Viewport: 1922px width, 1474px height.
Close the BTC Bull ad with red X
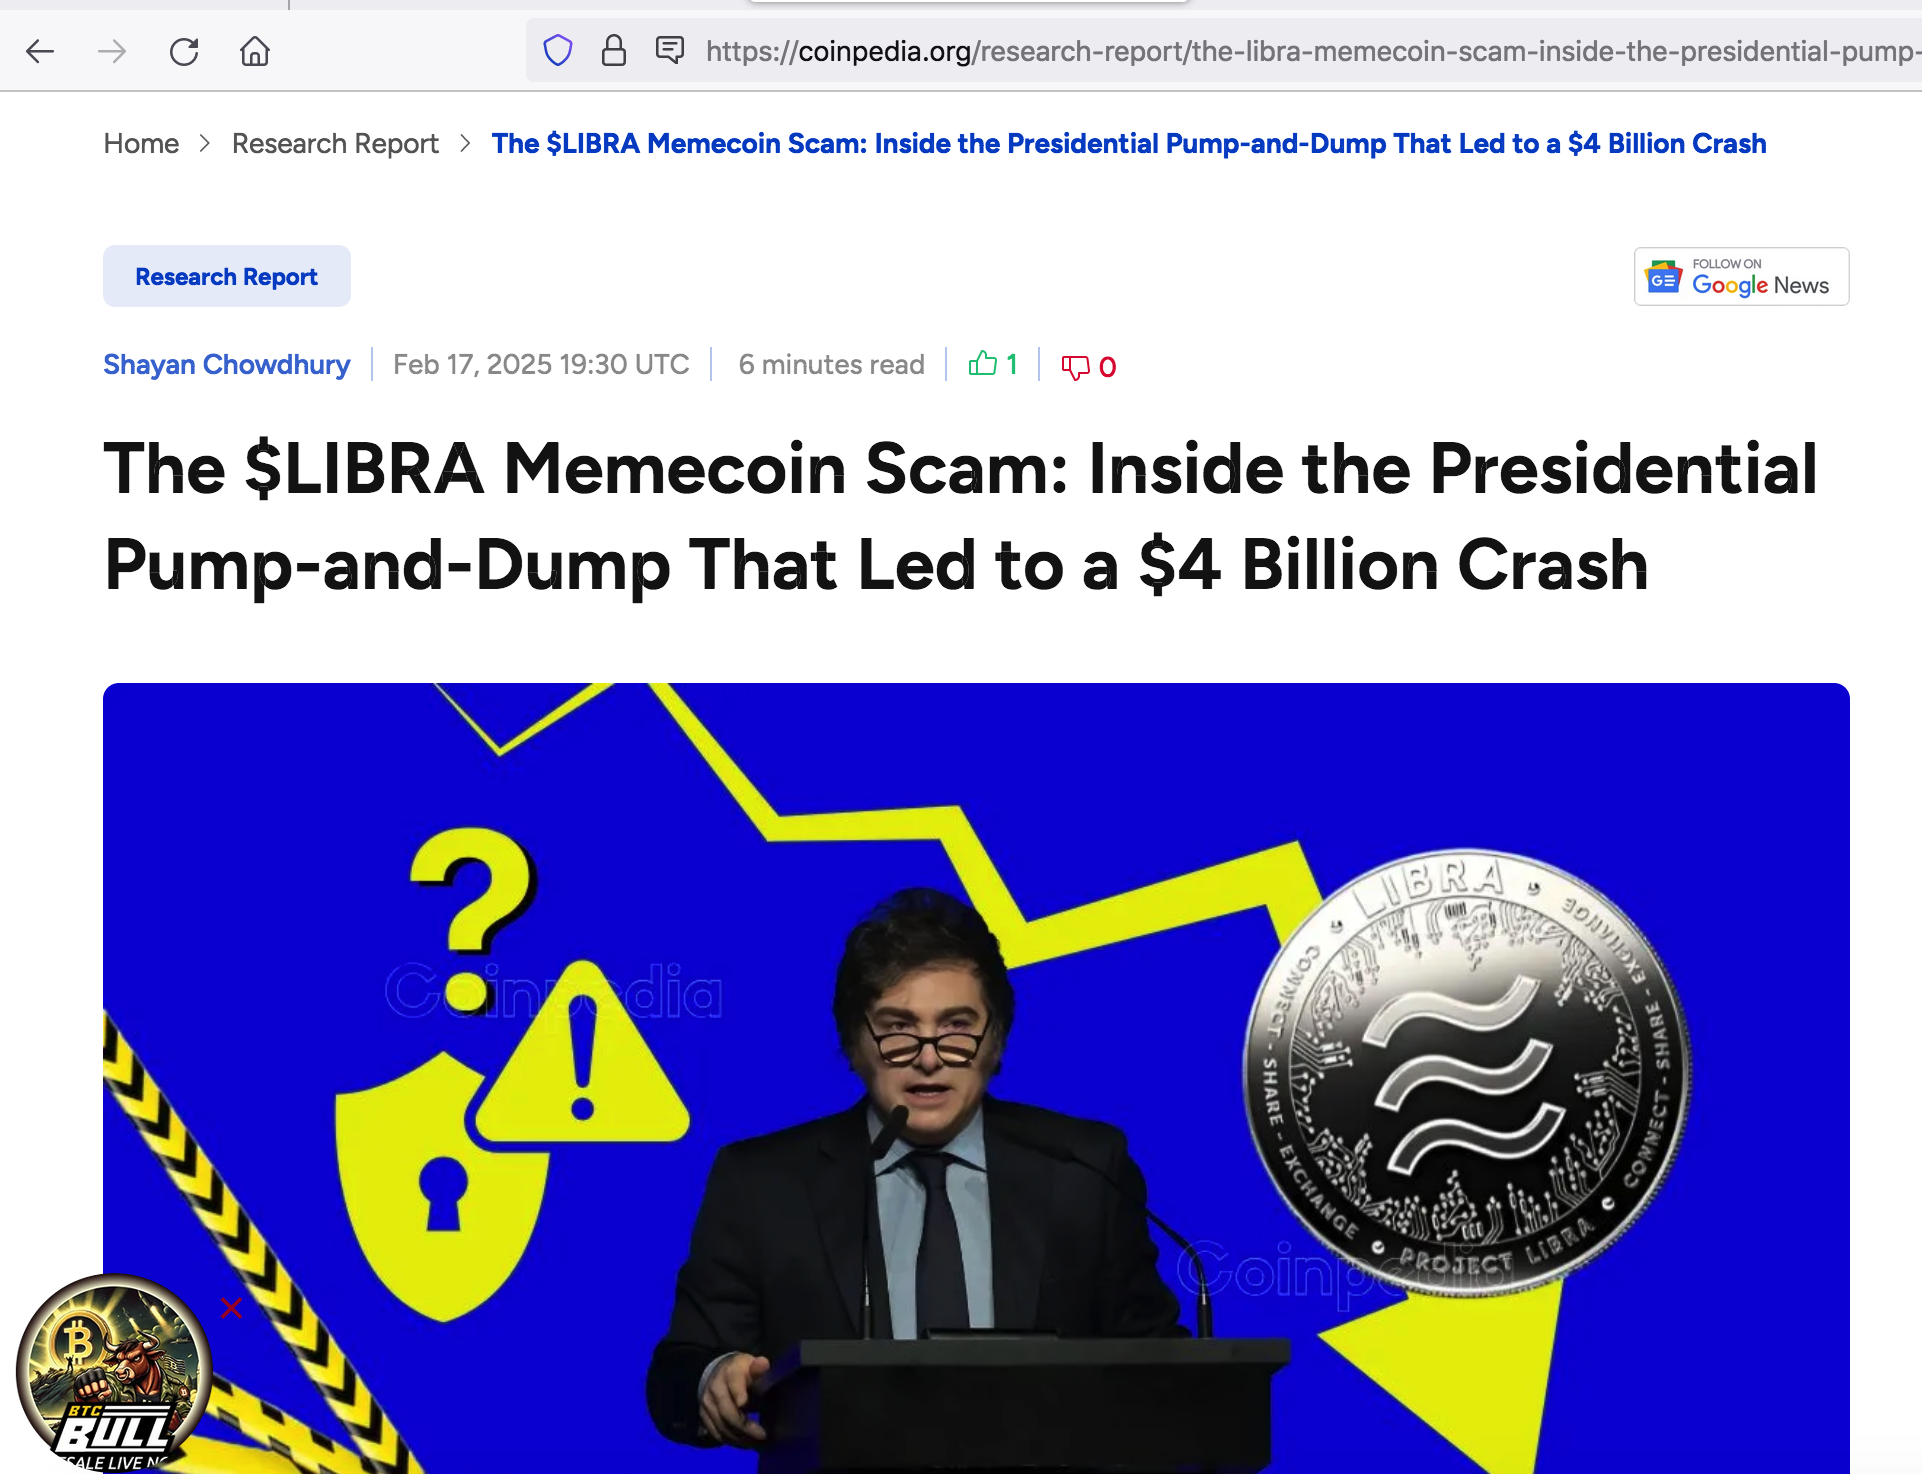click(x=231, y=1308)
